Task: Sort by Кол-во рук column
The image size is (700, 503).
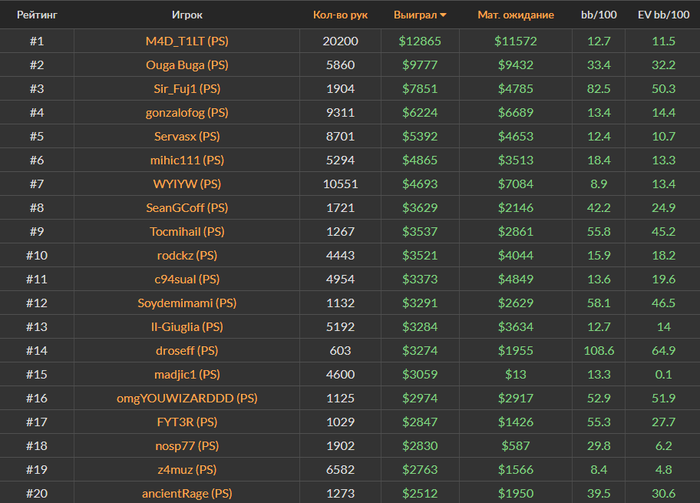Action: click(340, 15)
